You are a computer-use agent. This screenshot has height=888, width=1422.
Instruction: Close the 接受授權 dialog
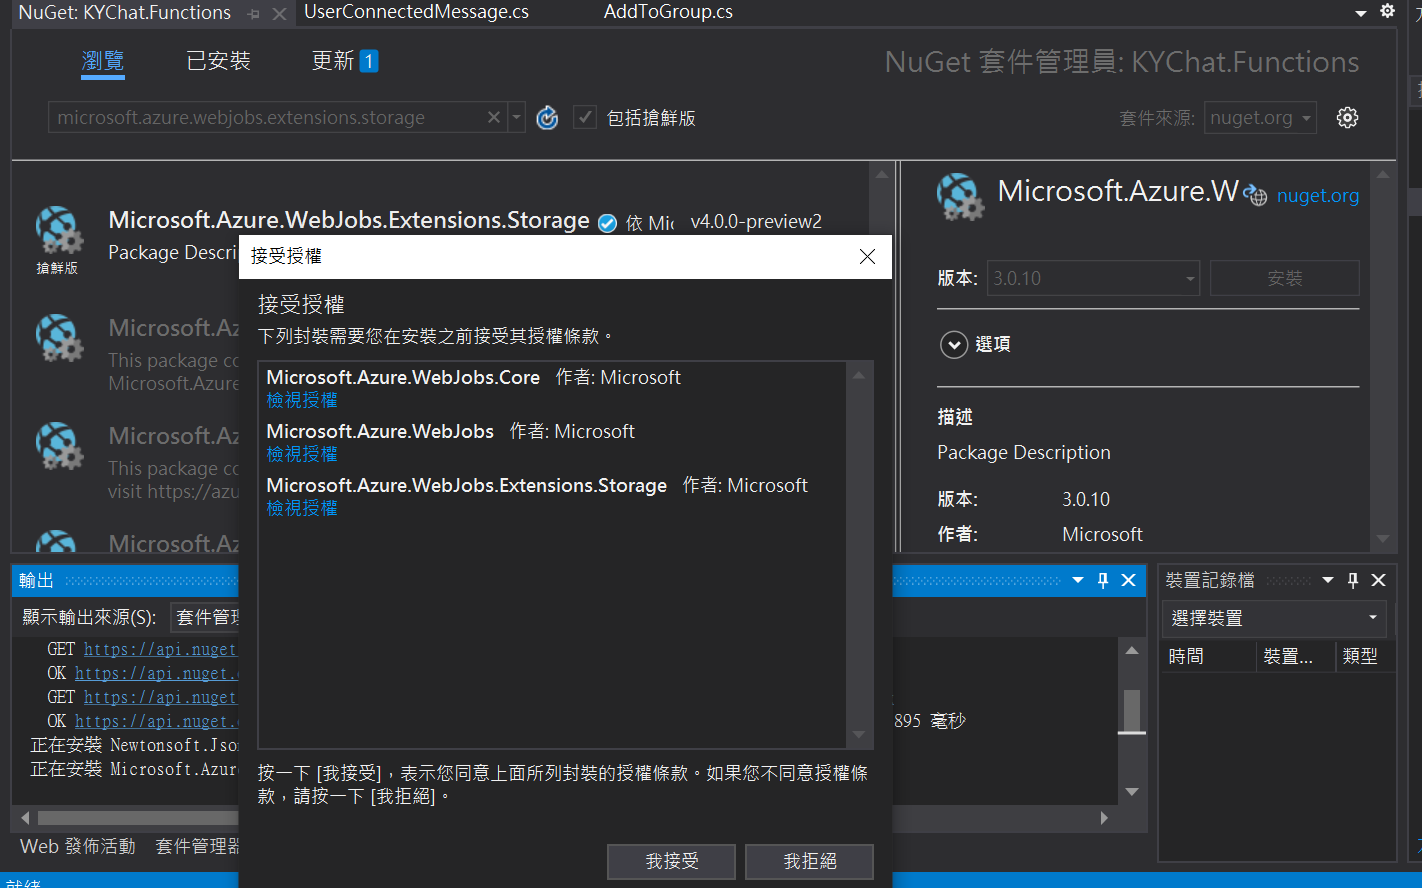pos(867,257)
